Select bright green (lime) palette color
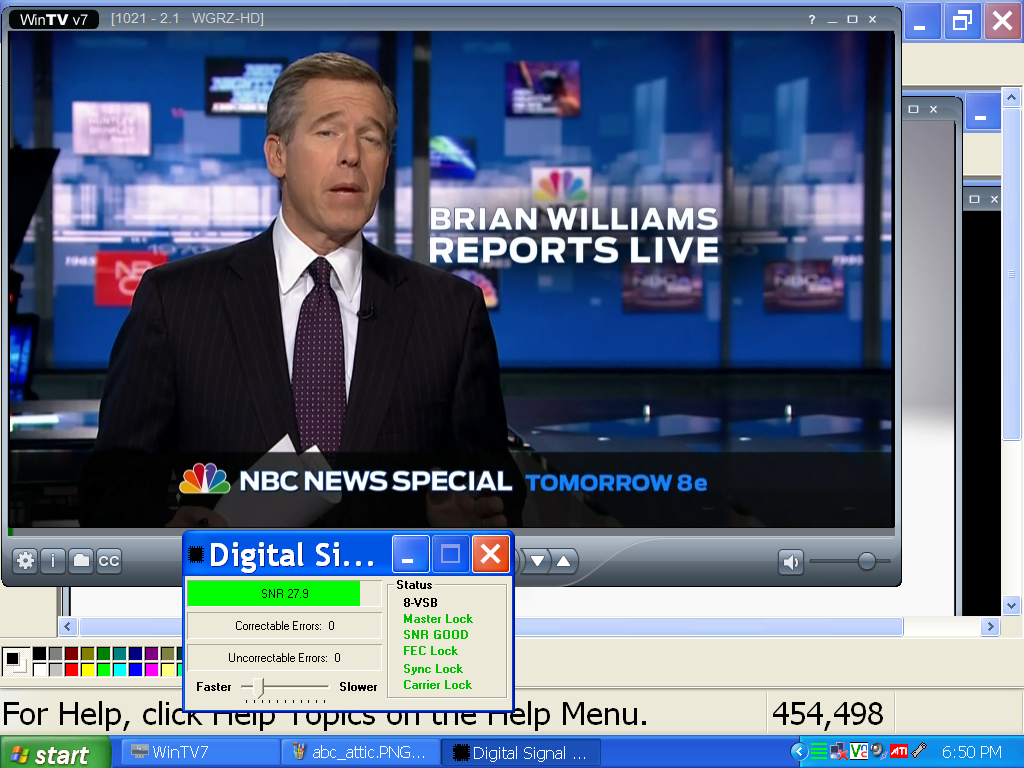Viewport: 1024px width, 768px height. point(103,669)
